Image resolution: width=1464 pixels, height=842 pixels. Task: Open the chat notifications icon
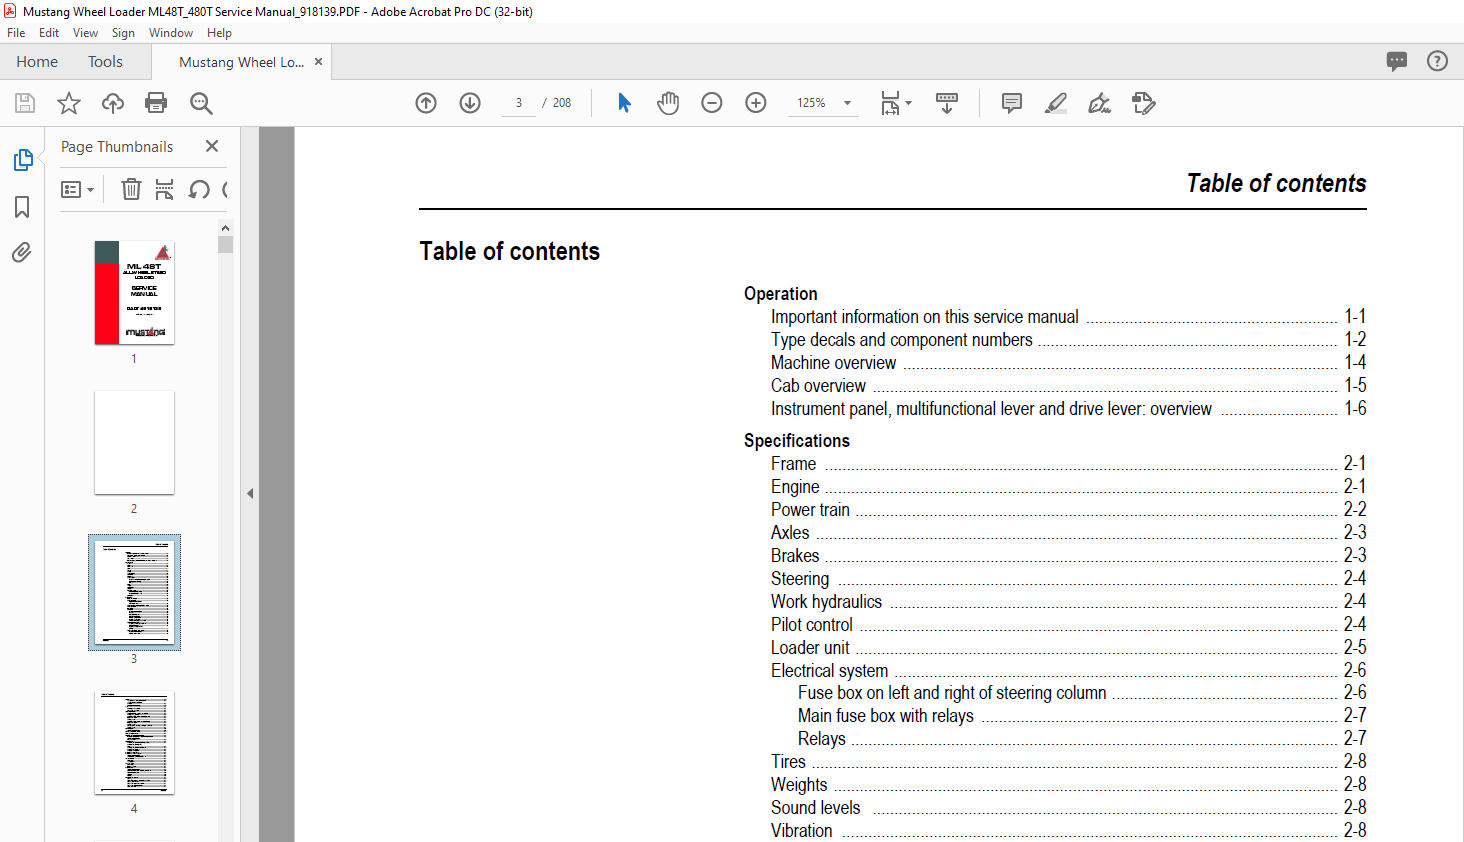(1397, 61)
